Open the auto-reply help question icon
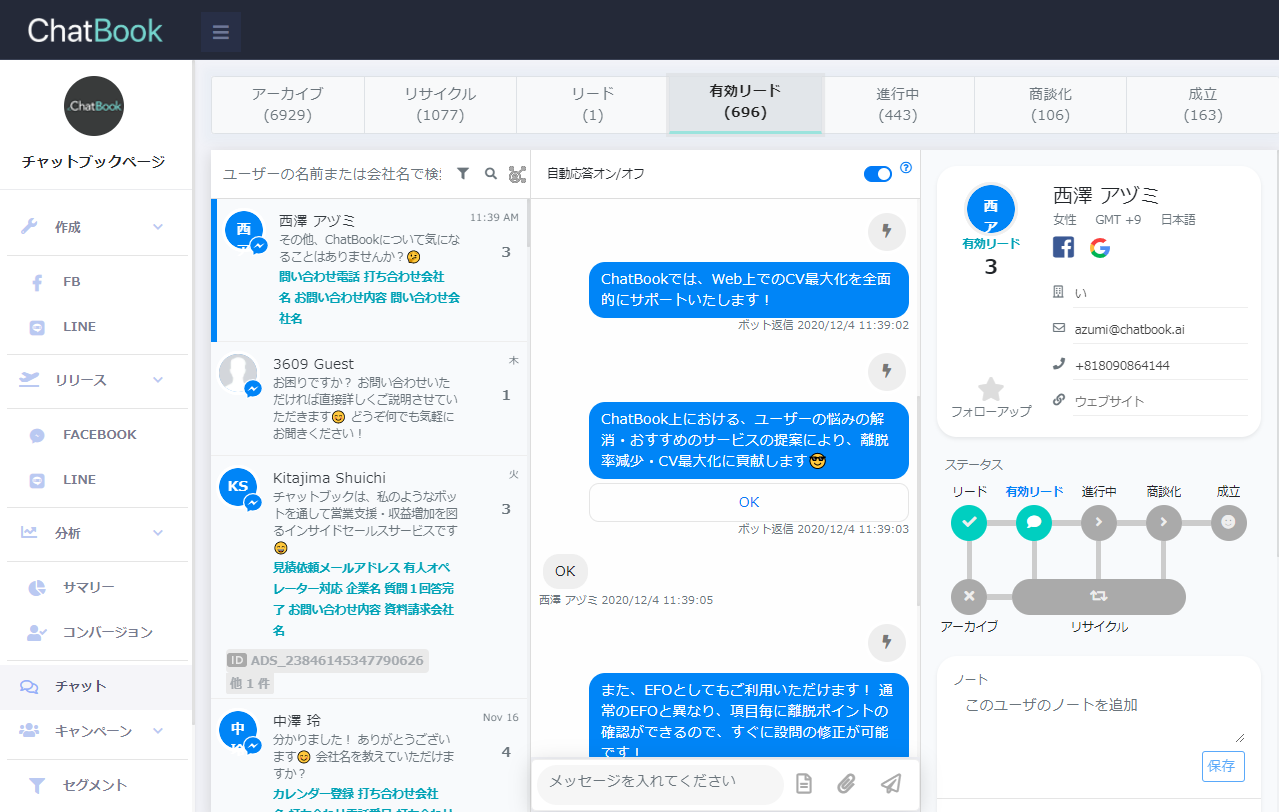 pyautogui.click(x=906, y=167)
